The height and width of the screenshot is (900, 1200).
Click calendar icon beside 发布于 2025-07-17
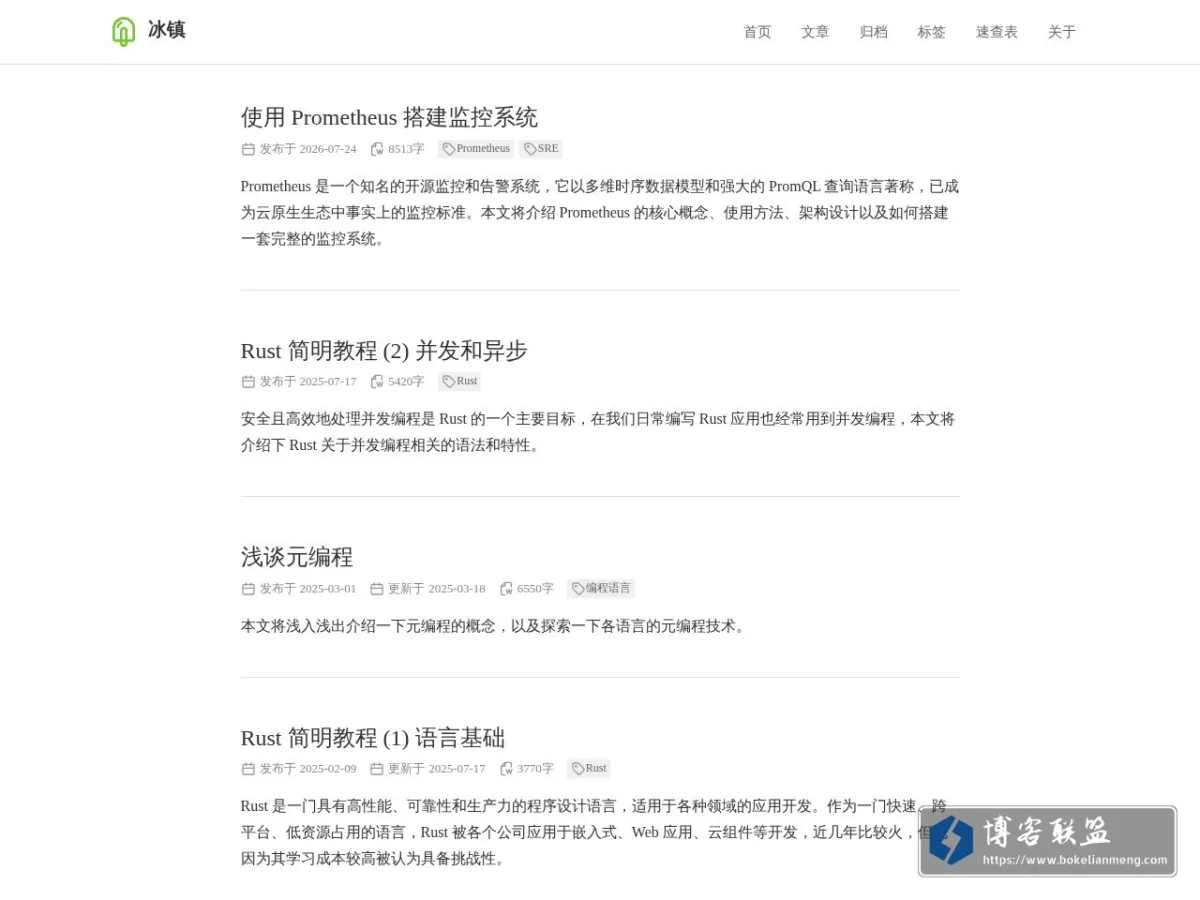[x=248, y=381]
